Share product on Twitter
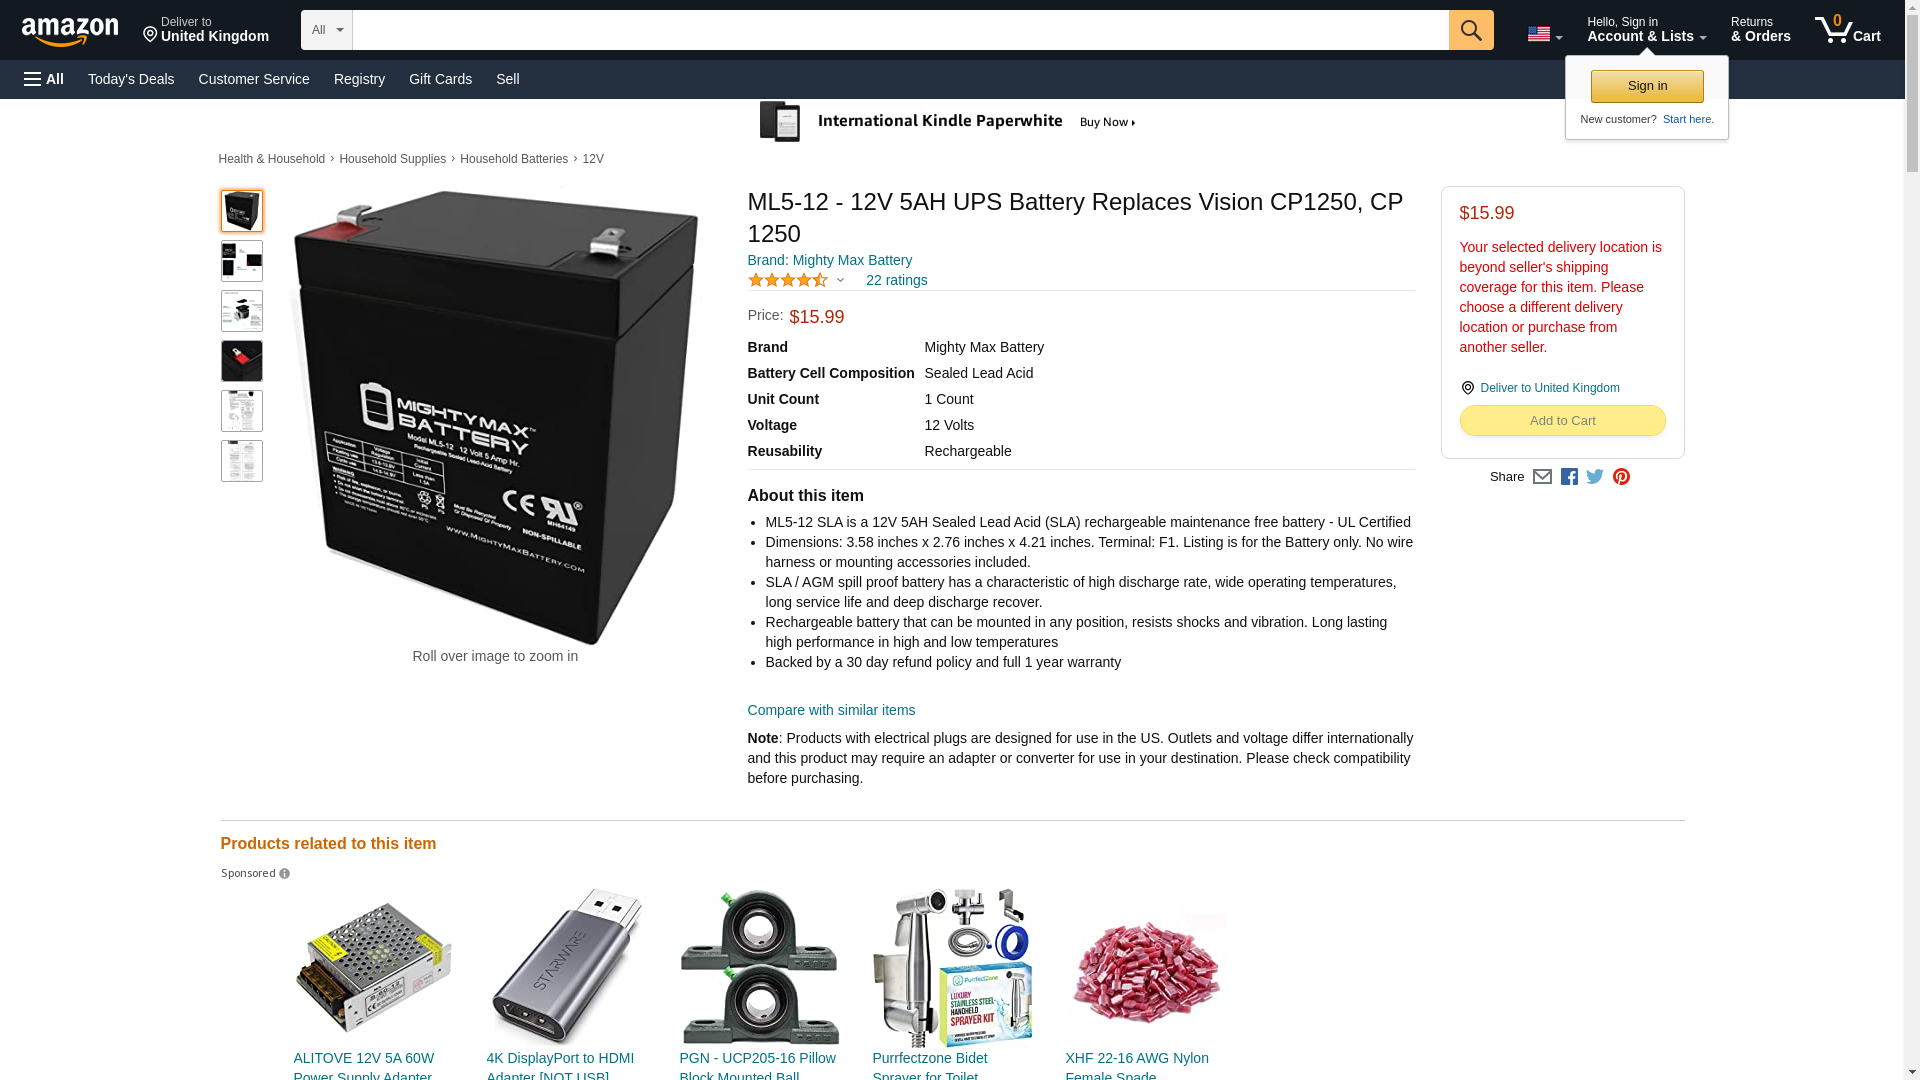 [1595, 477]
